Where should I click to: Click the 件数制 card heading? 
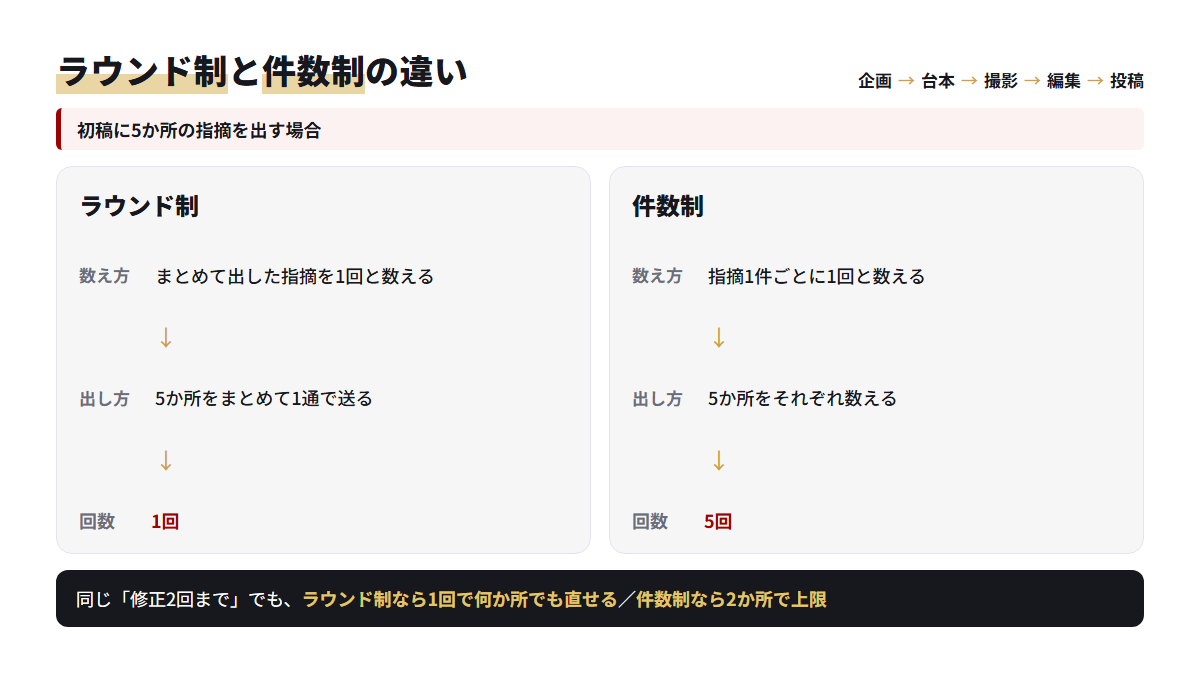668,207
